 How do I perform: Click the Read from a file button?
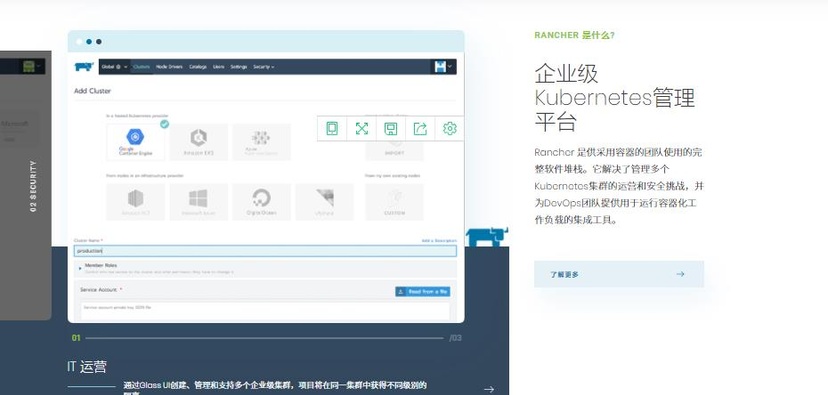[422, 291]
